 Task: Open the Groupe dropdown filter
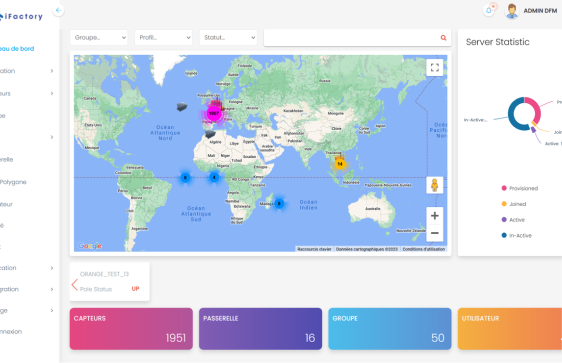[x=99, y=38]
